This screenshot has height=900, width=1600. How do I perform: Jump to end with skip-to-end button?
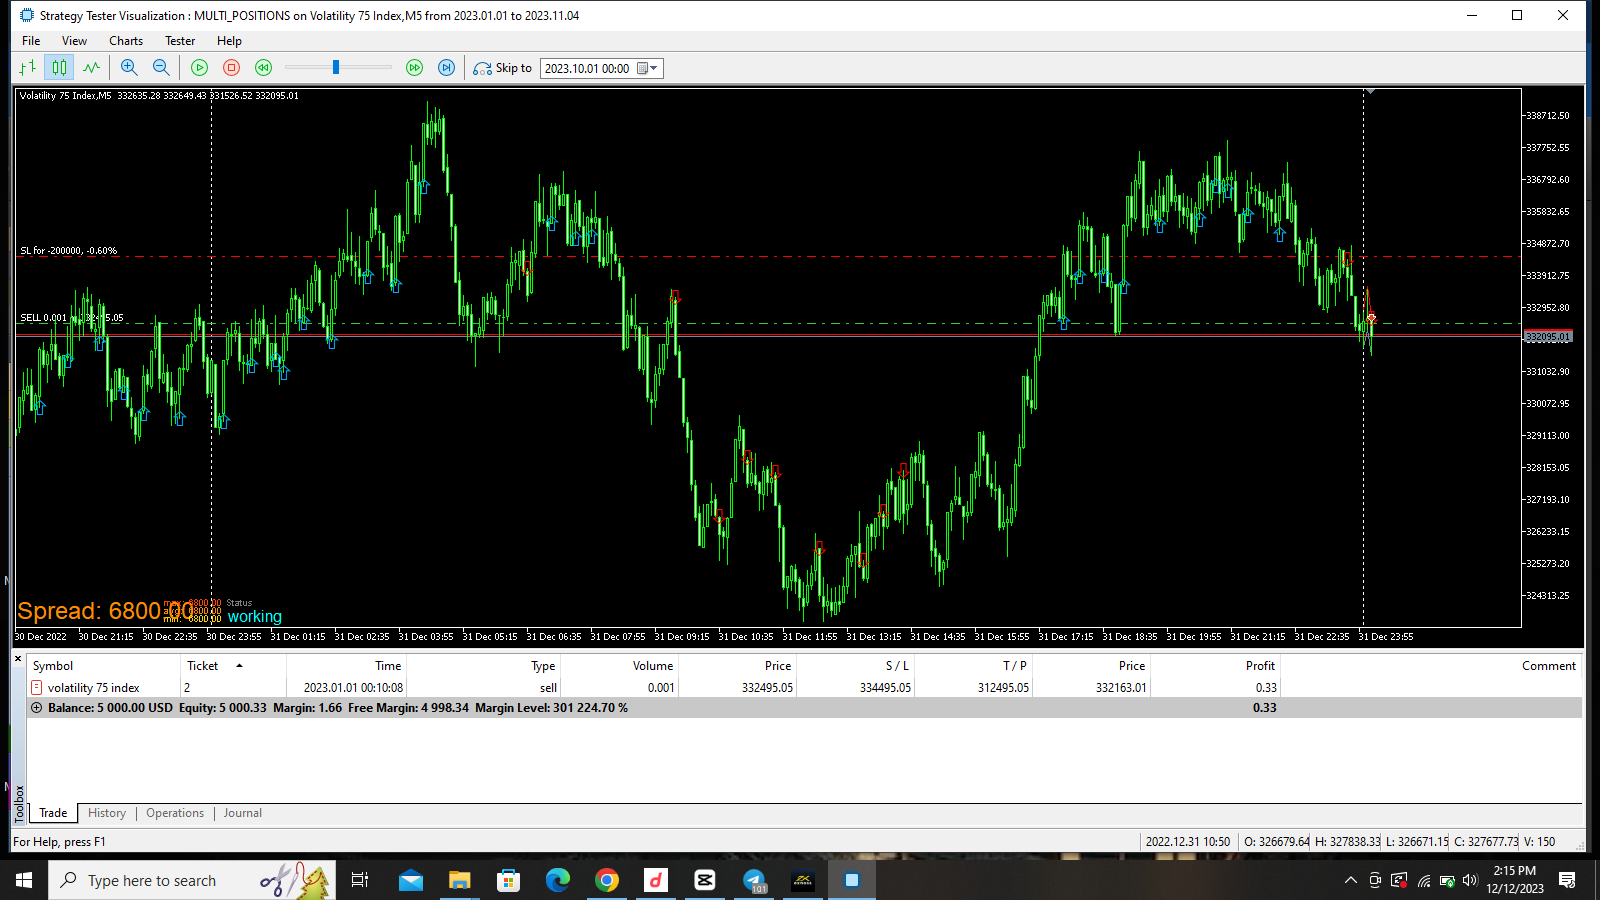coord(447,68)
